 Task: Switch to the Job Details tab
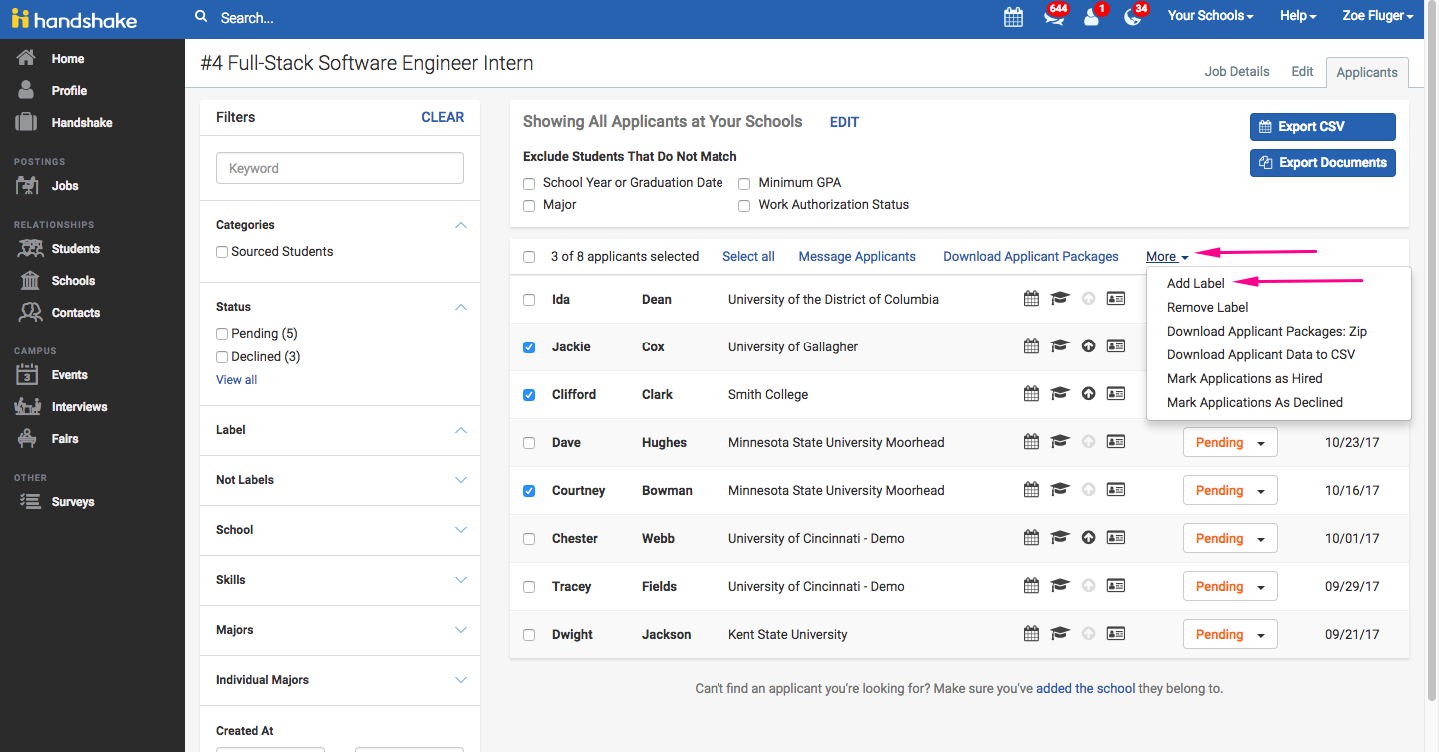tap(1237, 71)
